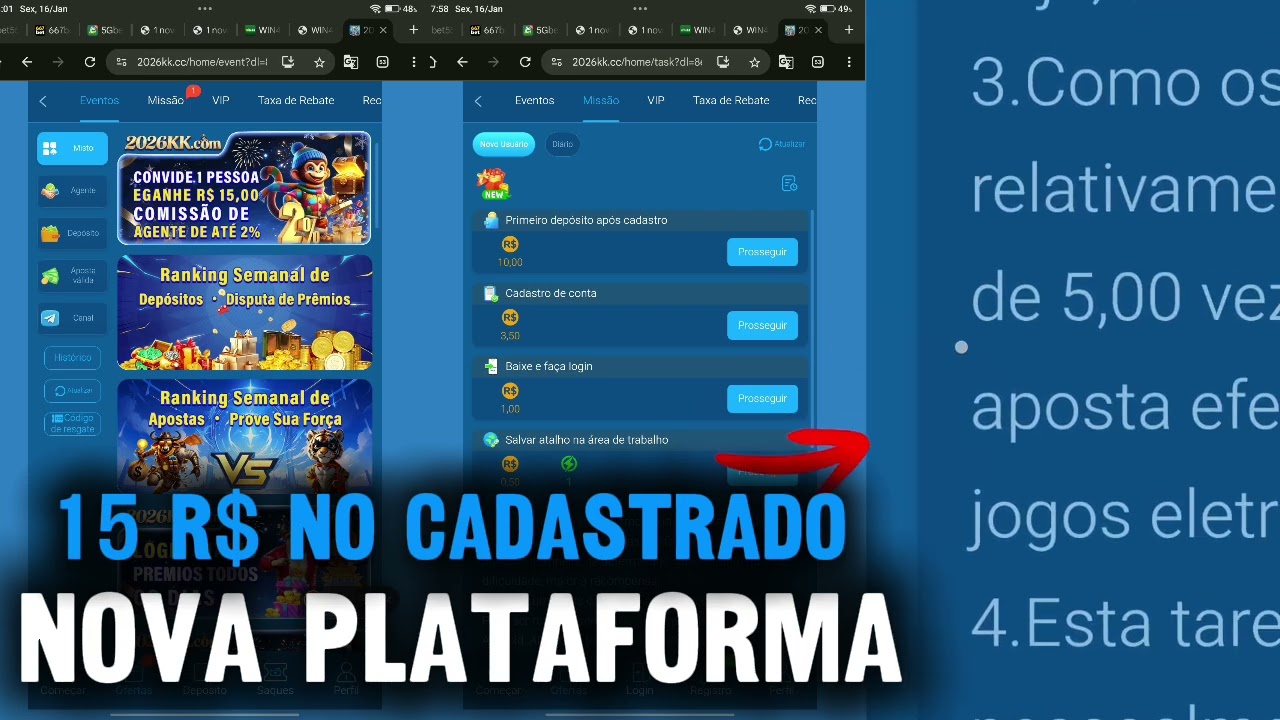This screenshot has width=1280, height=720.
Task: Open tab switcher counter in the right window
Action: [x=818, y=62]
